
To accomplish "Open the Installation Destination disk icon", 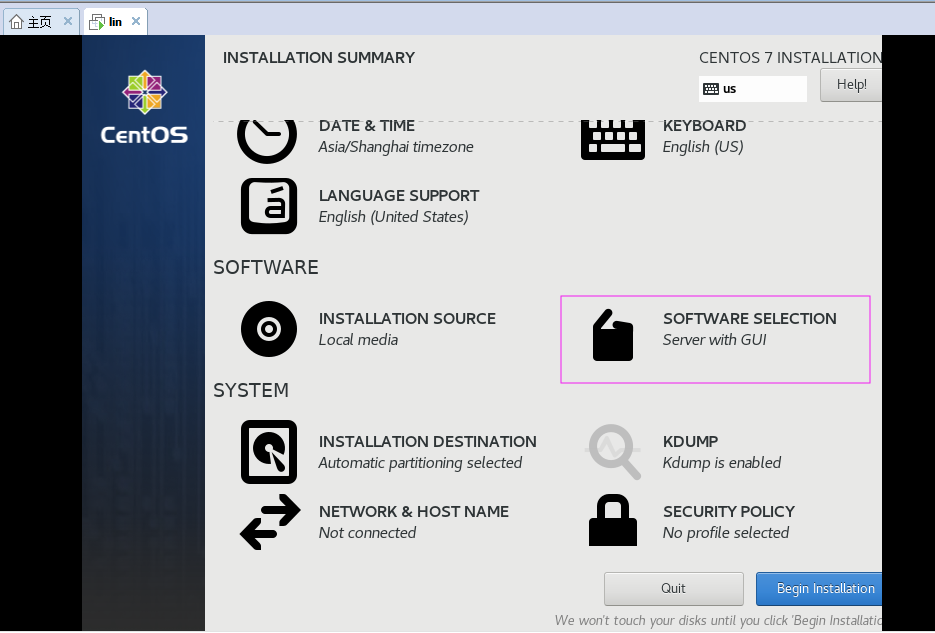I will click(269, 452).
